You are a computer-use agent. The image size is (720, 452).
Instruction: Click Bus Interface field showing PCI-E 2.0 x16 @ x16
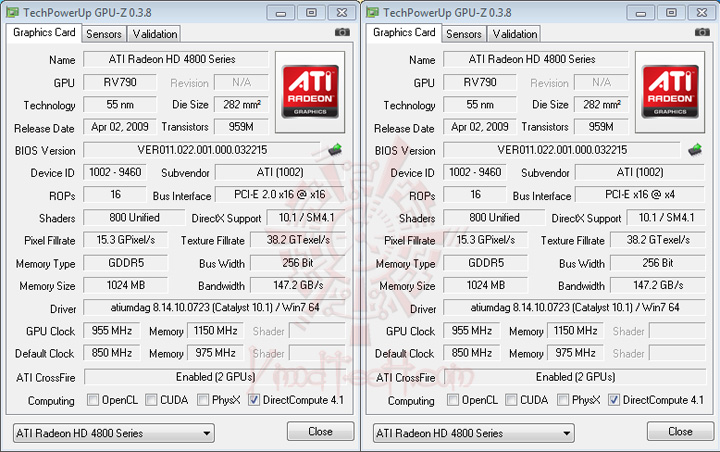280,195
